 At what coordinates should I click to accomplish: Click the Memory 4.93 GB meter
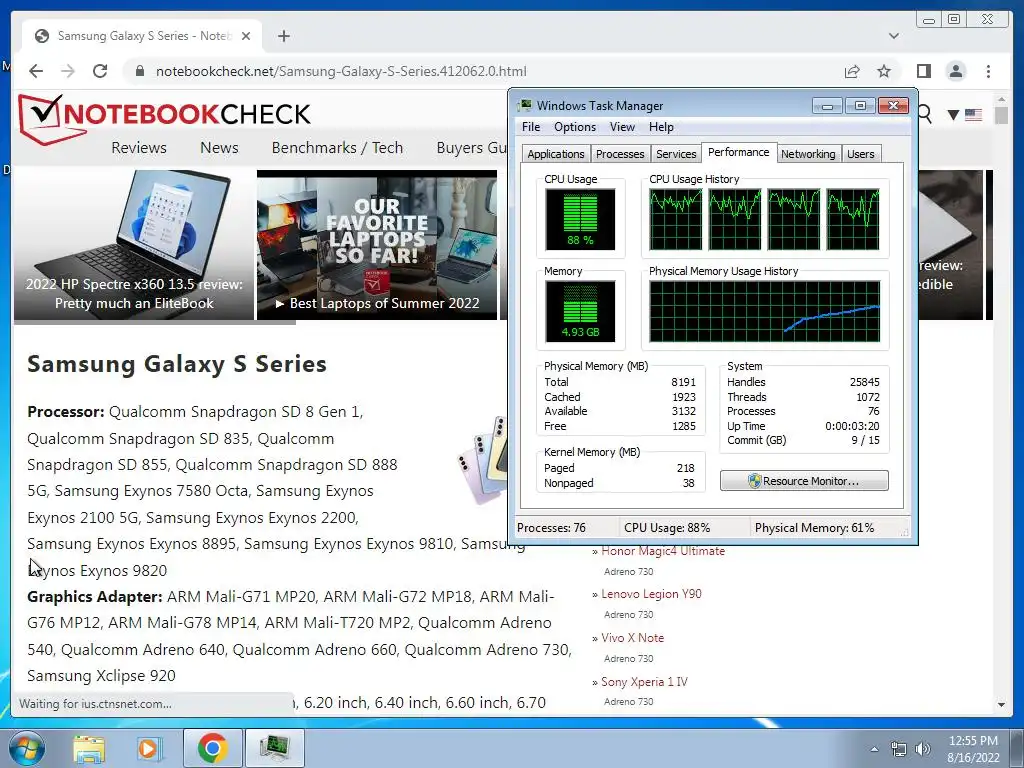(580, 312)
